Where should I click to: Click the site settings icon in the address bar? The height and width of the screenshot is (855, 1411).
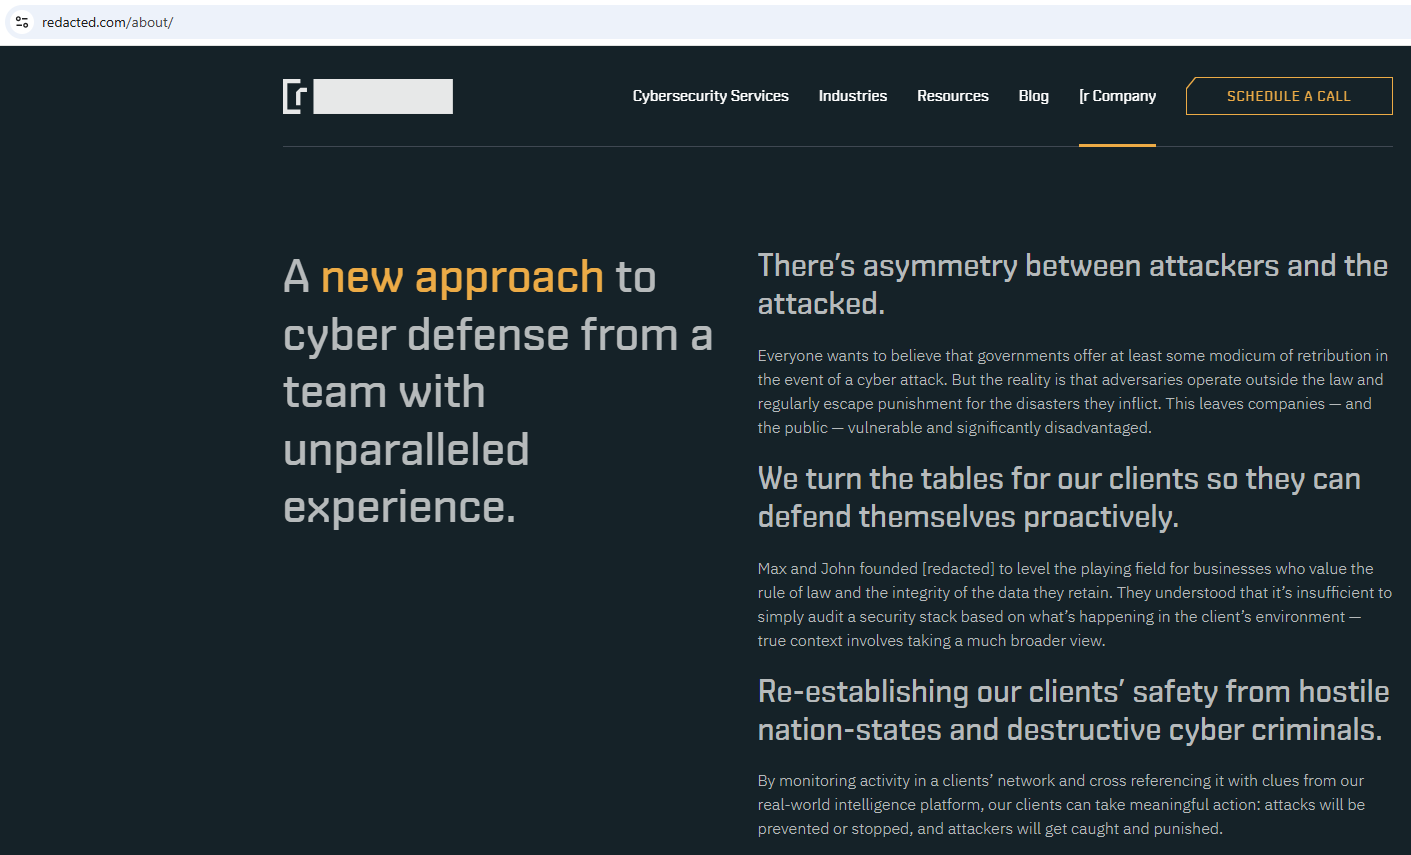pos(21,21)
